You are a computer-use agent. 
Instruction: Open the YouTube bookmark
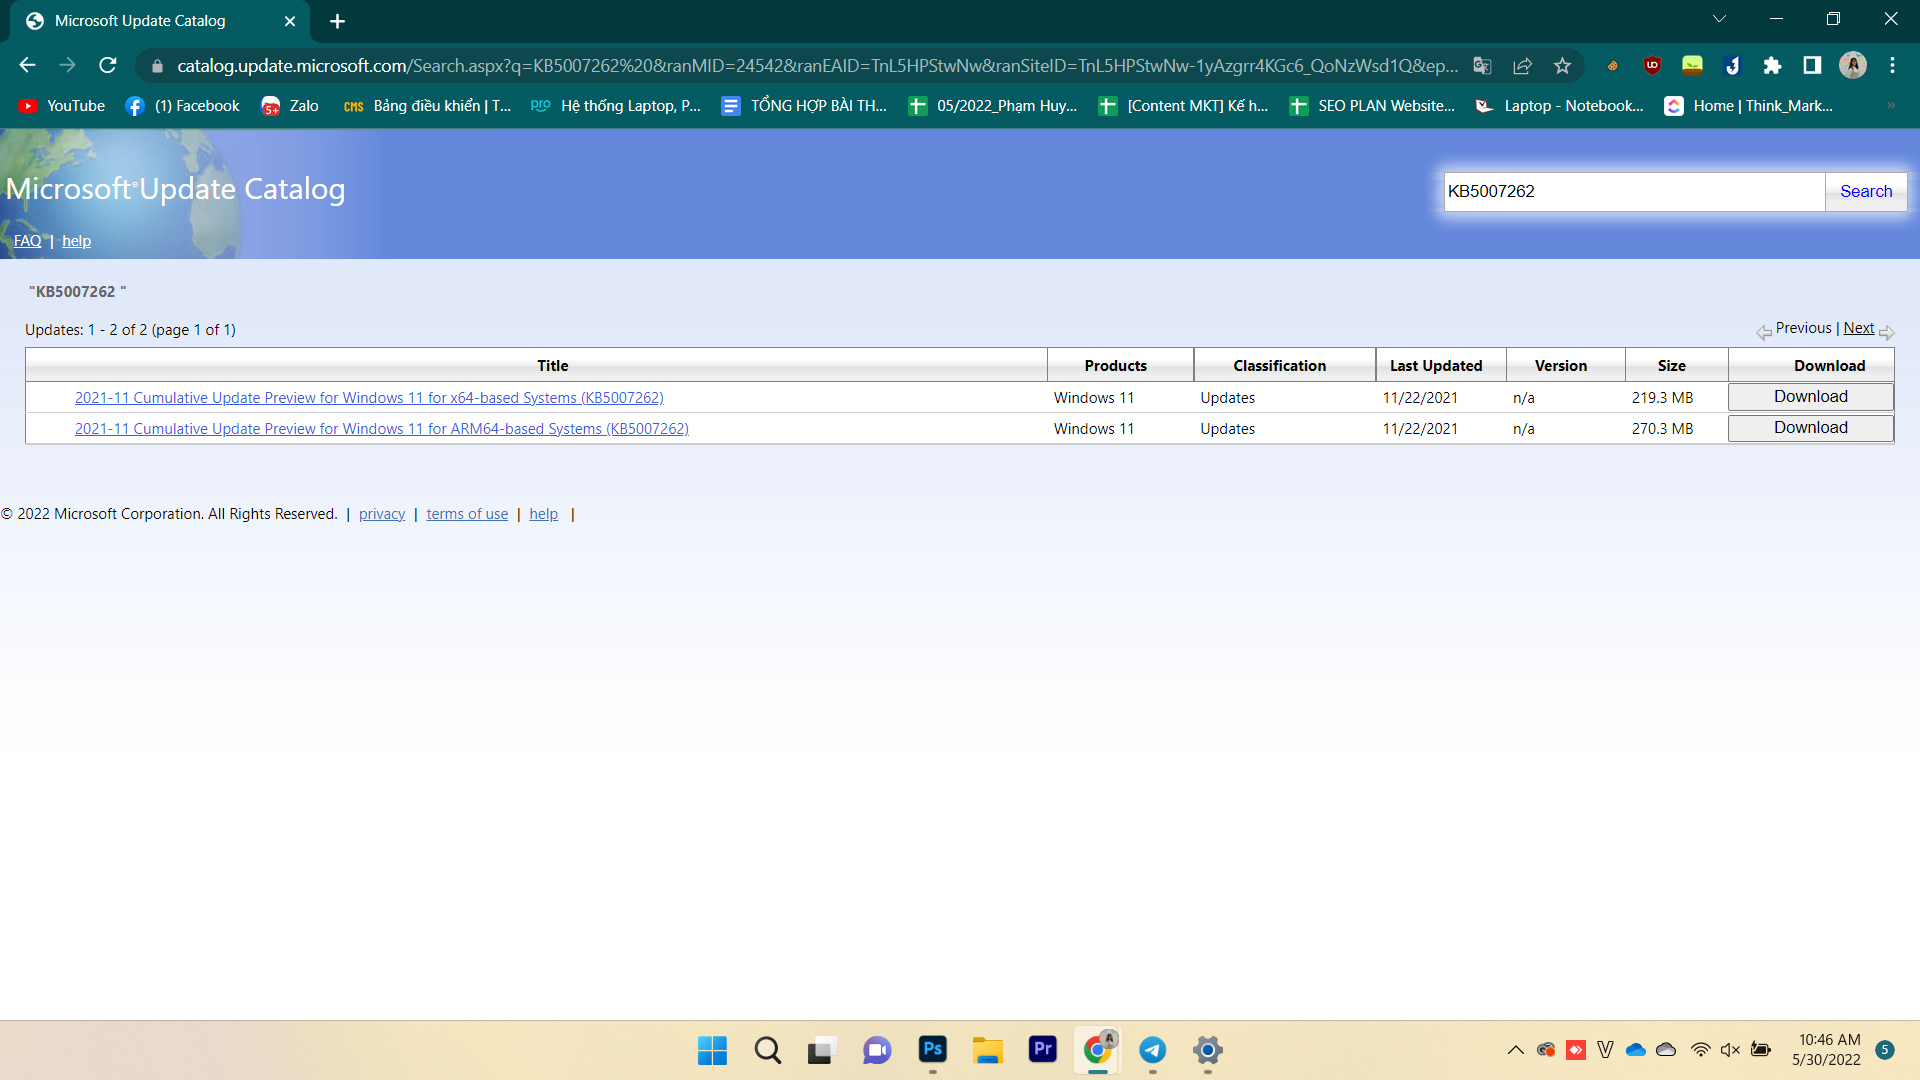click(x=62, y=106)
